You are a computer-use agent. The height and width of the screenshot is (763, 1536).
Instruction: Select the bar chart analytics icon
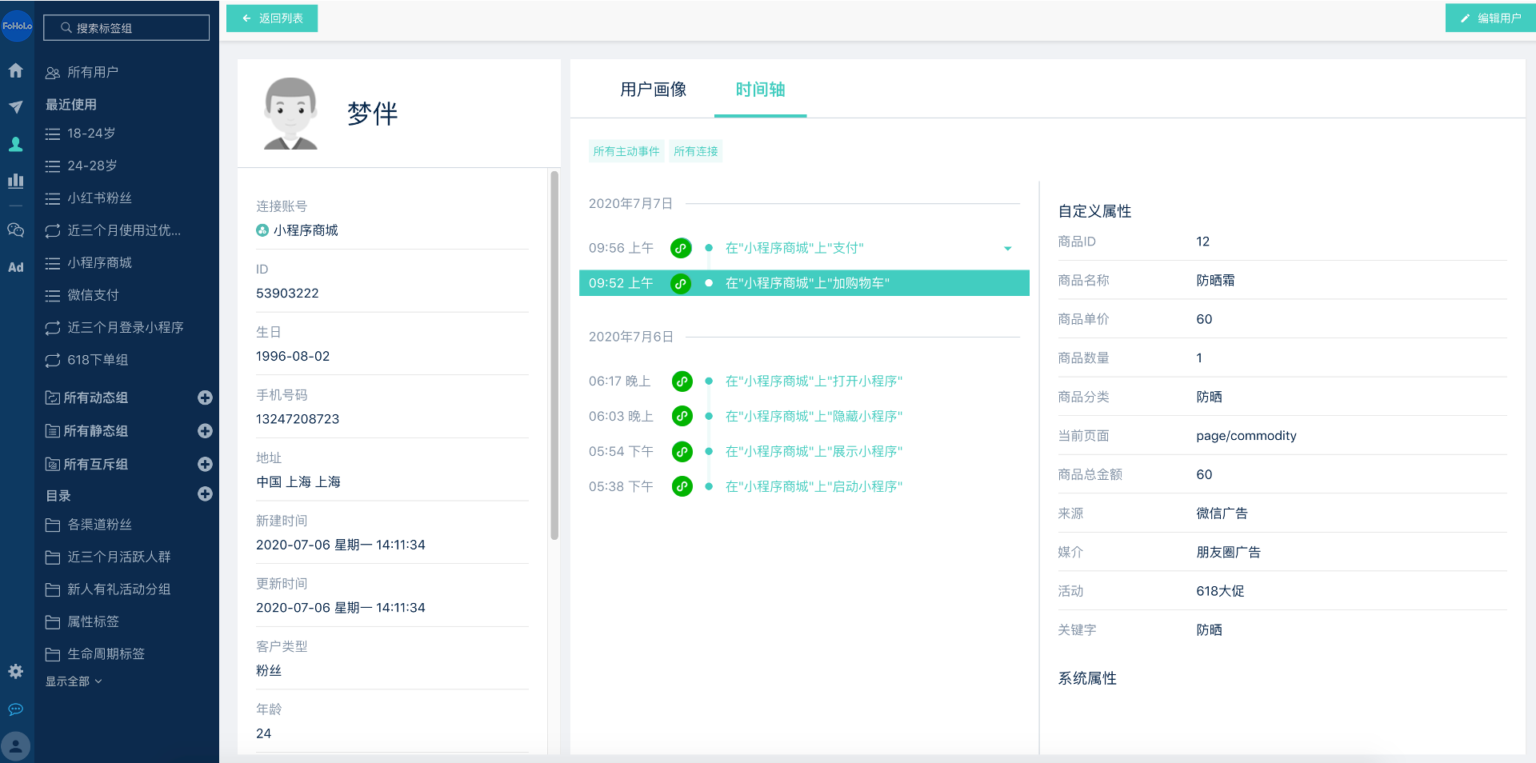click(x=16, y=181)
